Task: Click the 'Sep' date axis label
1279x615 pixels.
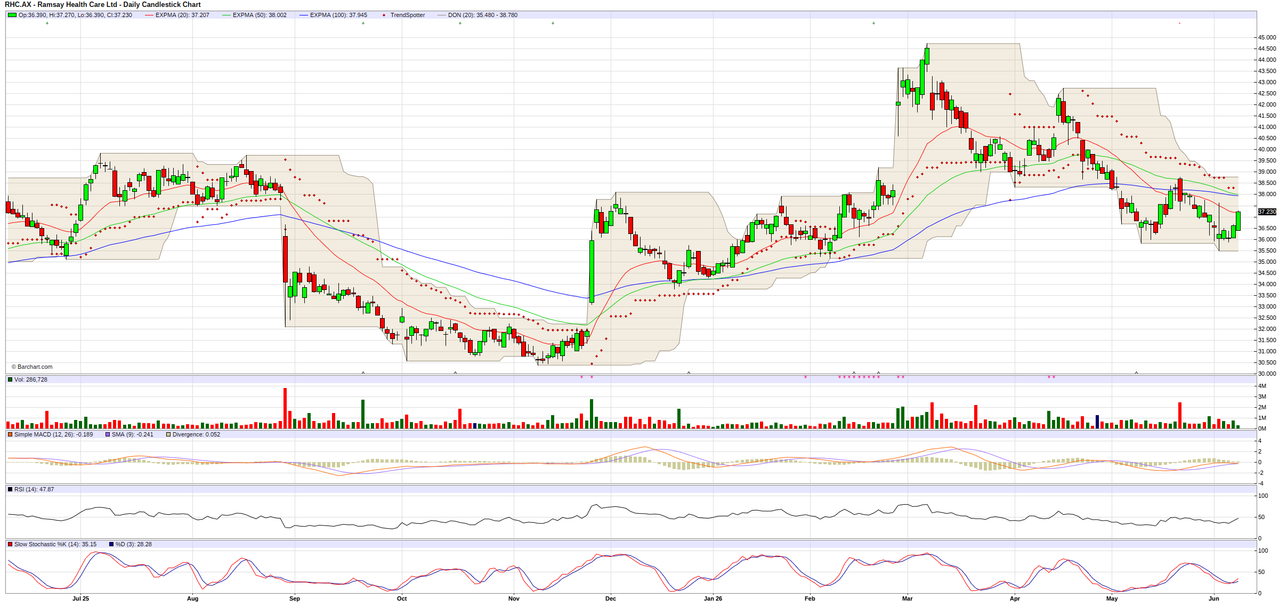Action: point(294,599)
